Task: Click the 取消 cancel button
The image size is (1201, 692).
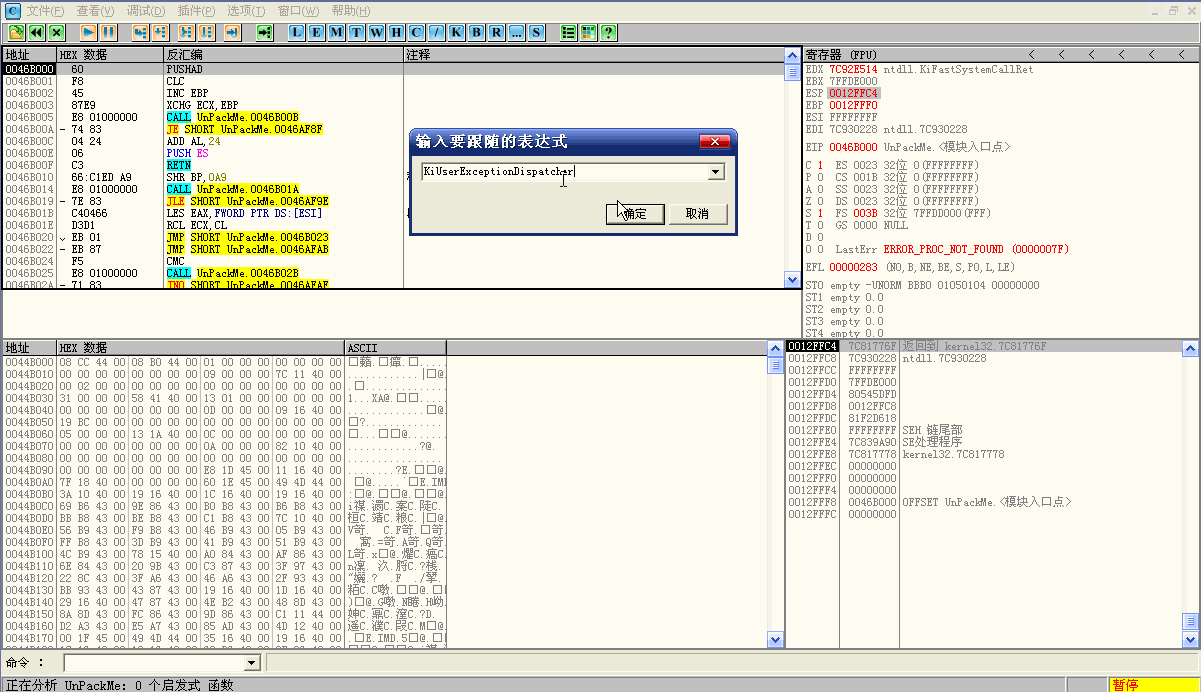Action: (697, 213)
